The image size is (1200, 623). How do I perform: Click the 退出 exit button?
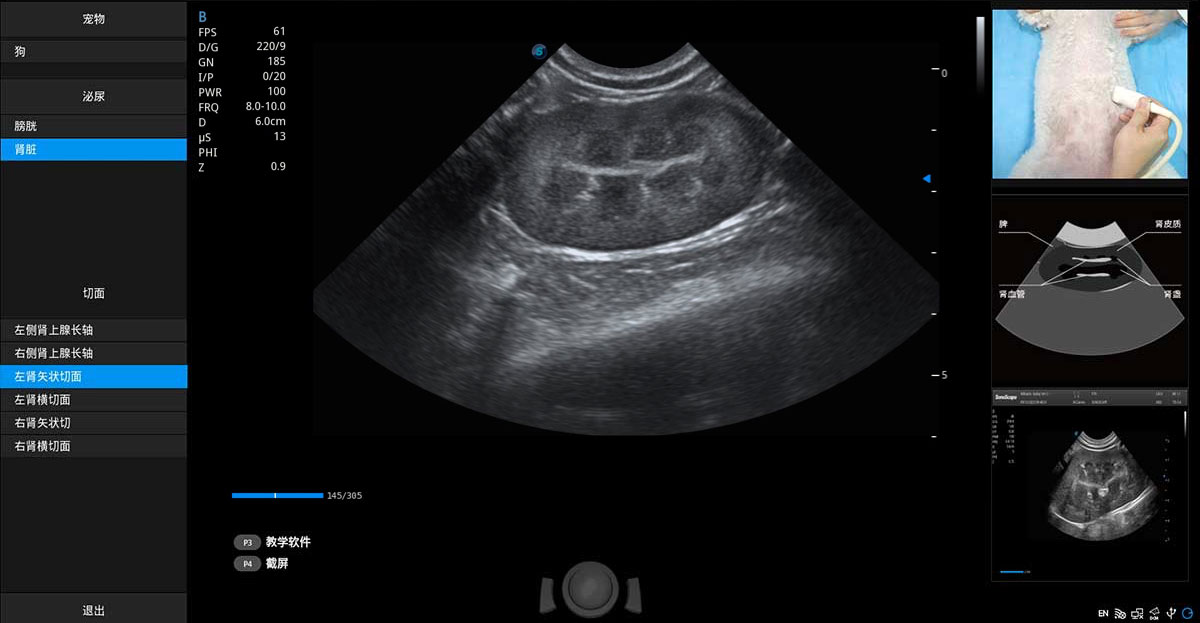(93, 610)
